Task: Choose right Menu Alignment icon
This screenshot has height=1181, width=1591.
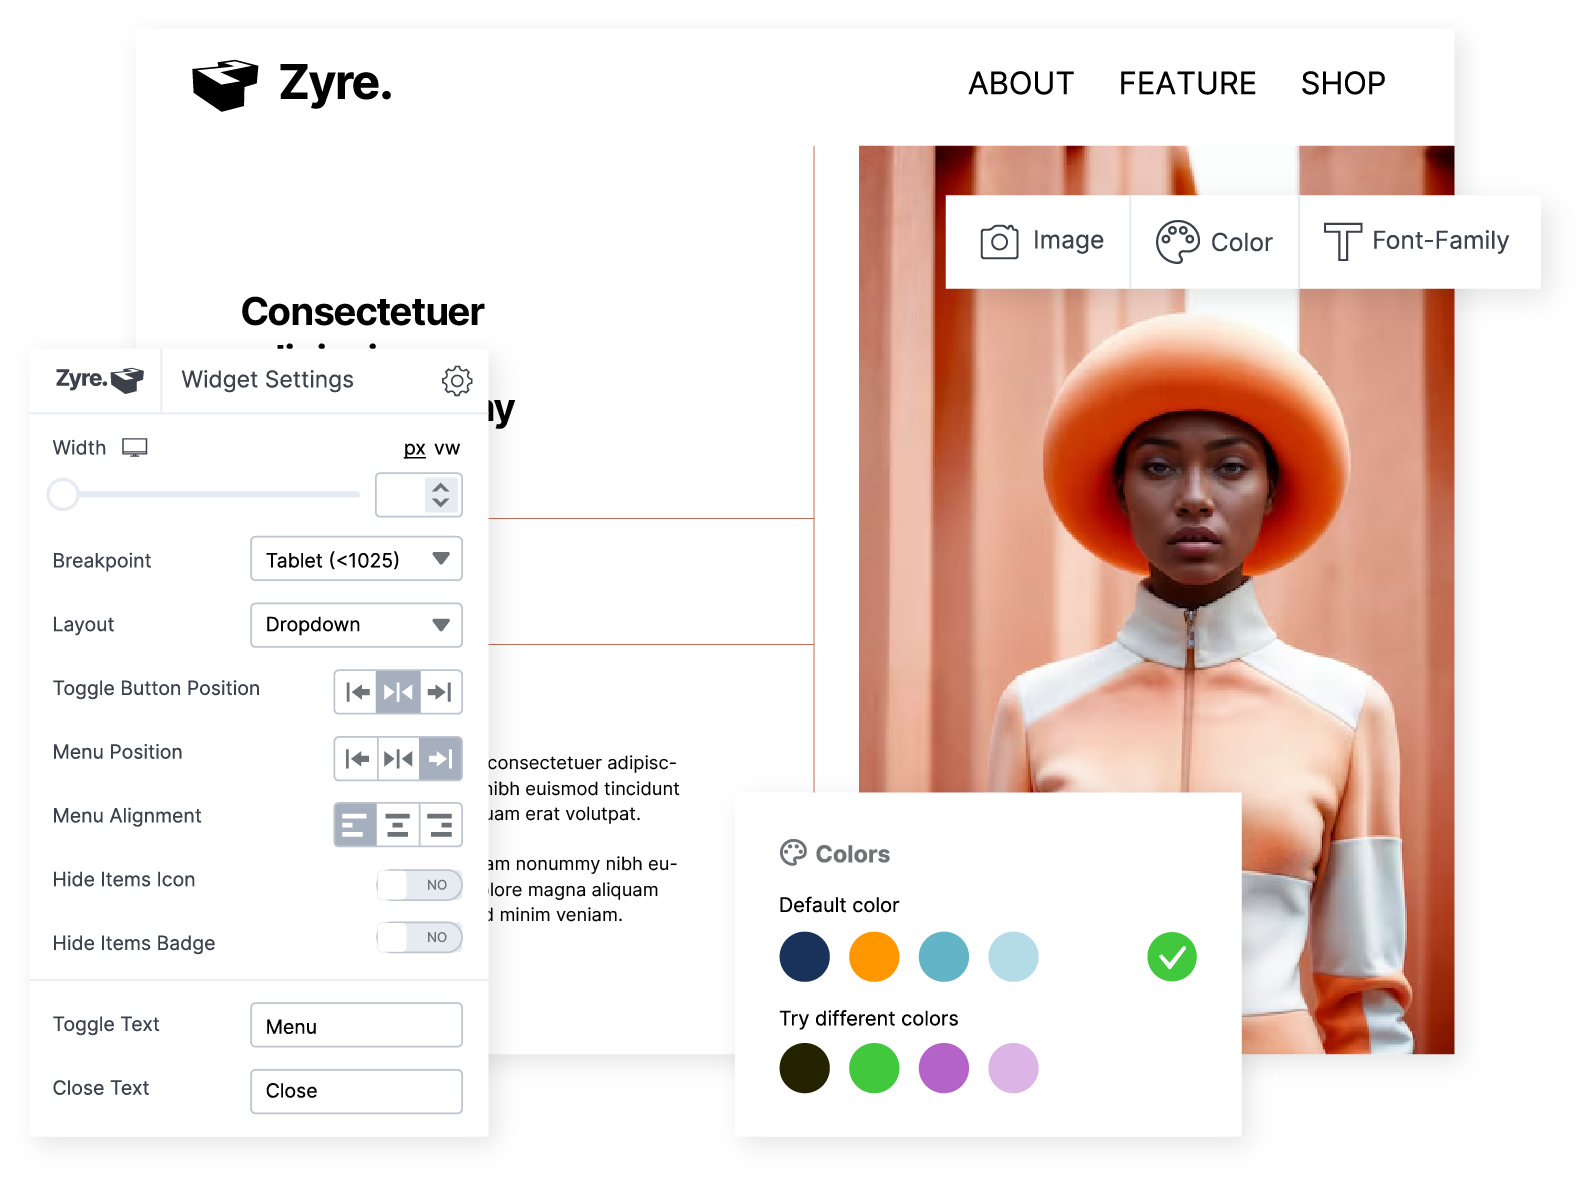Action: (440, 825)
